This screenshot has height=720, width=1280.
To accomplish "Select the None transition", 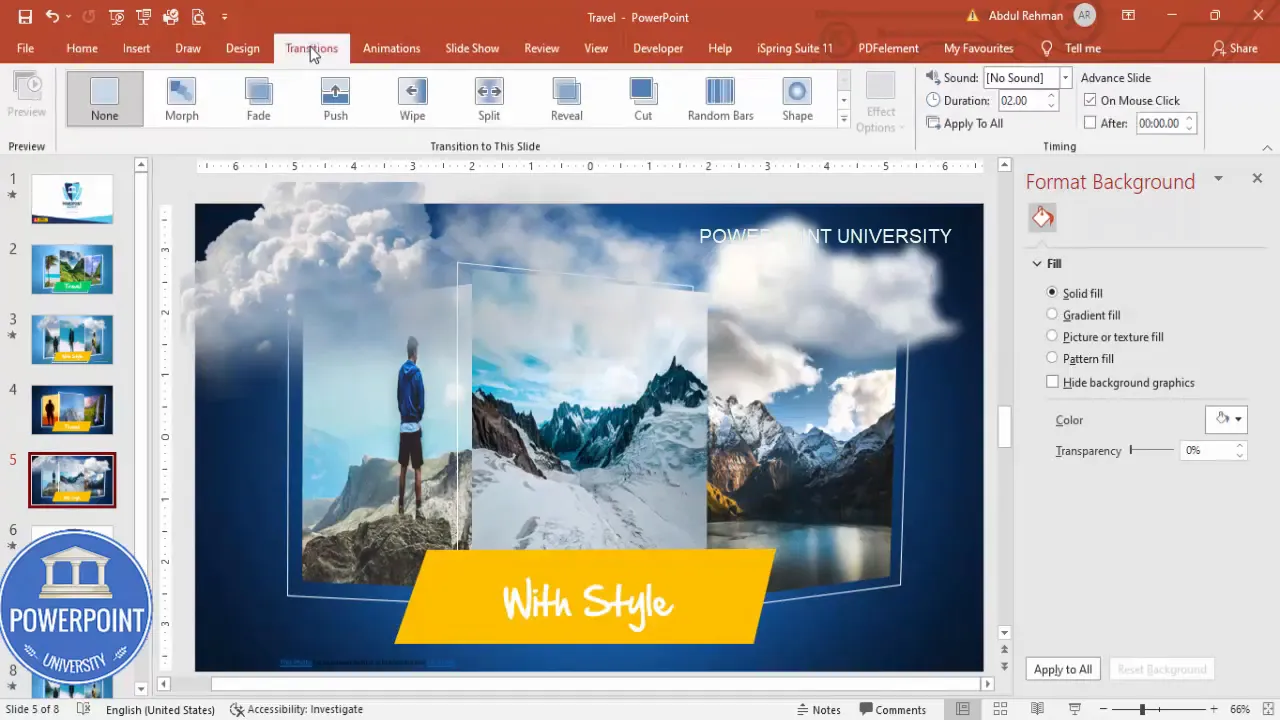I will (105, 98).
